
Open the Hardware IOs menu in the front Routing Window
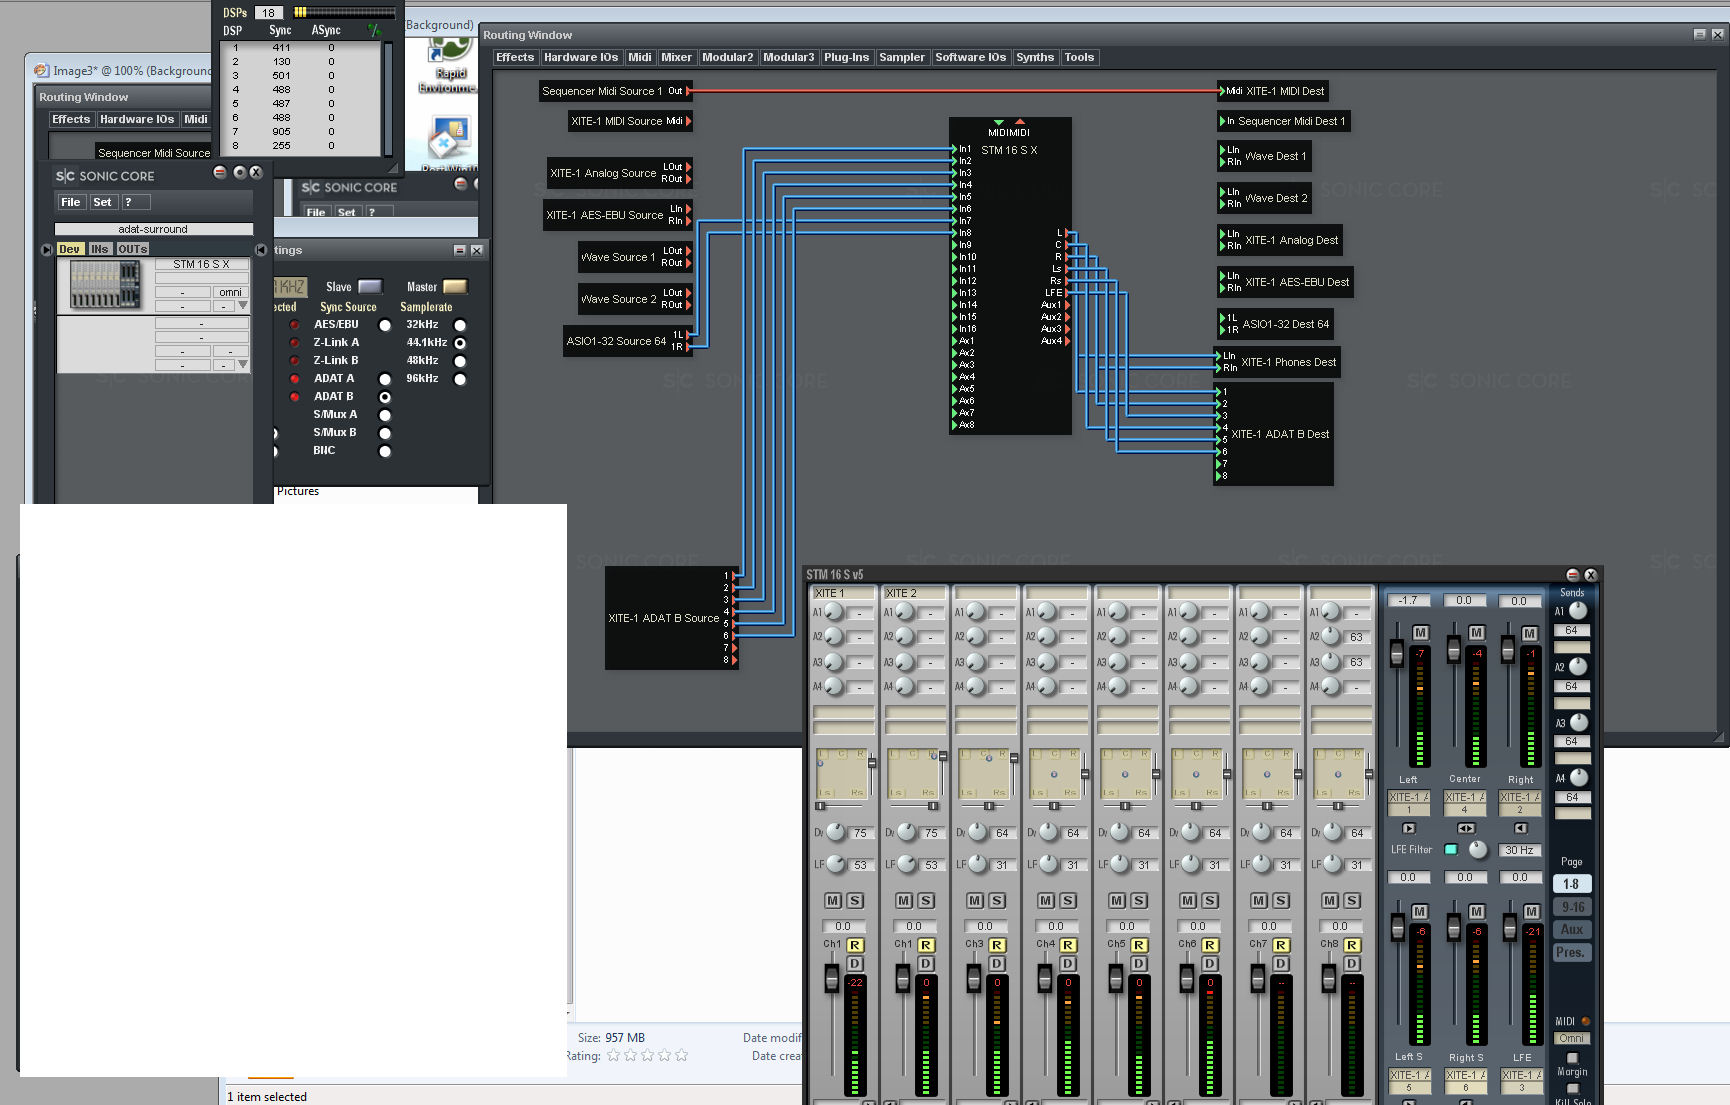click(580, 57)
